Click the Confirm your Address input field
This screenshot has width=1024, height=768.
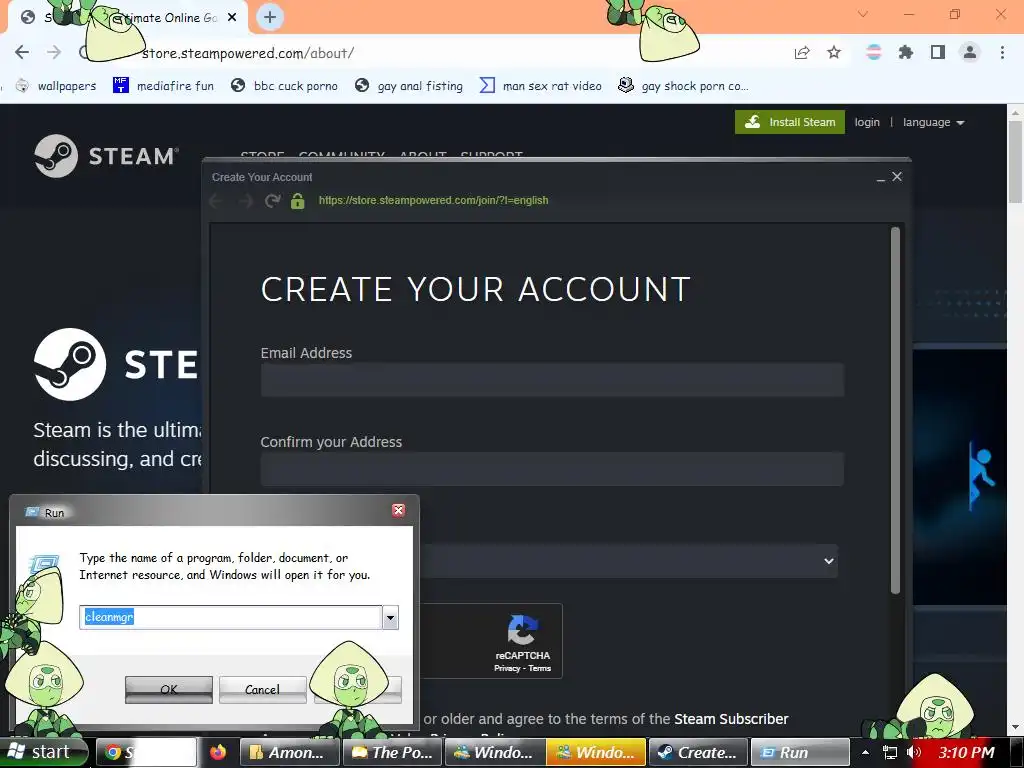(x=552, y=469)
